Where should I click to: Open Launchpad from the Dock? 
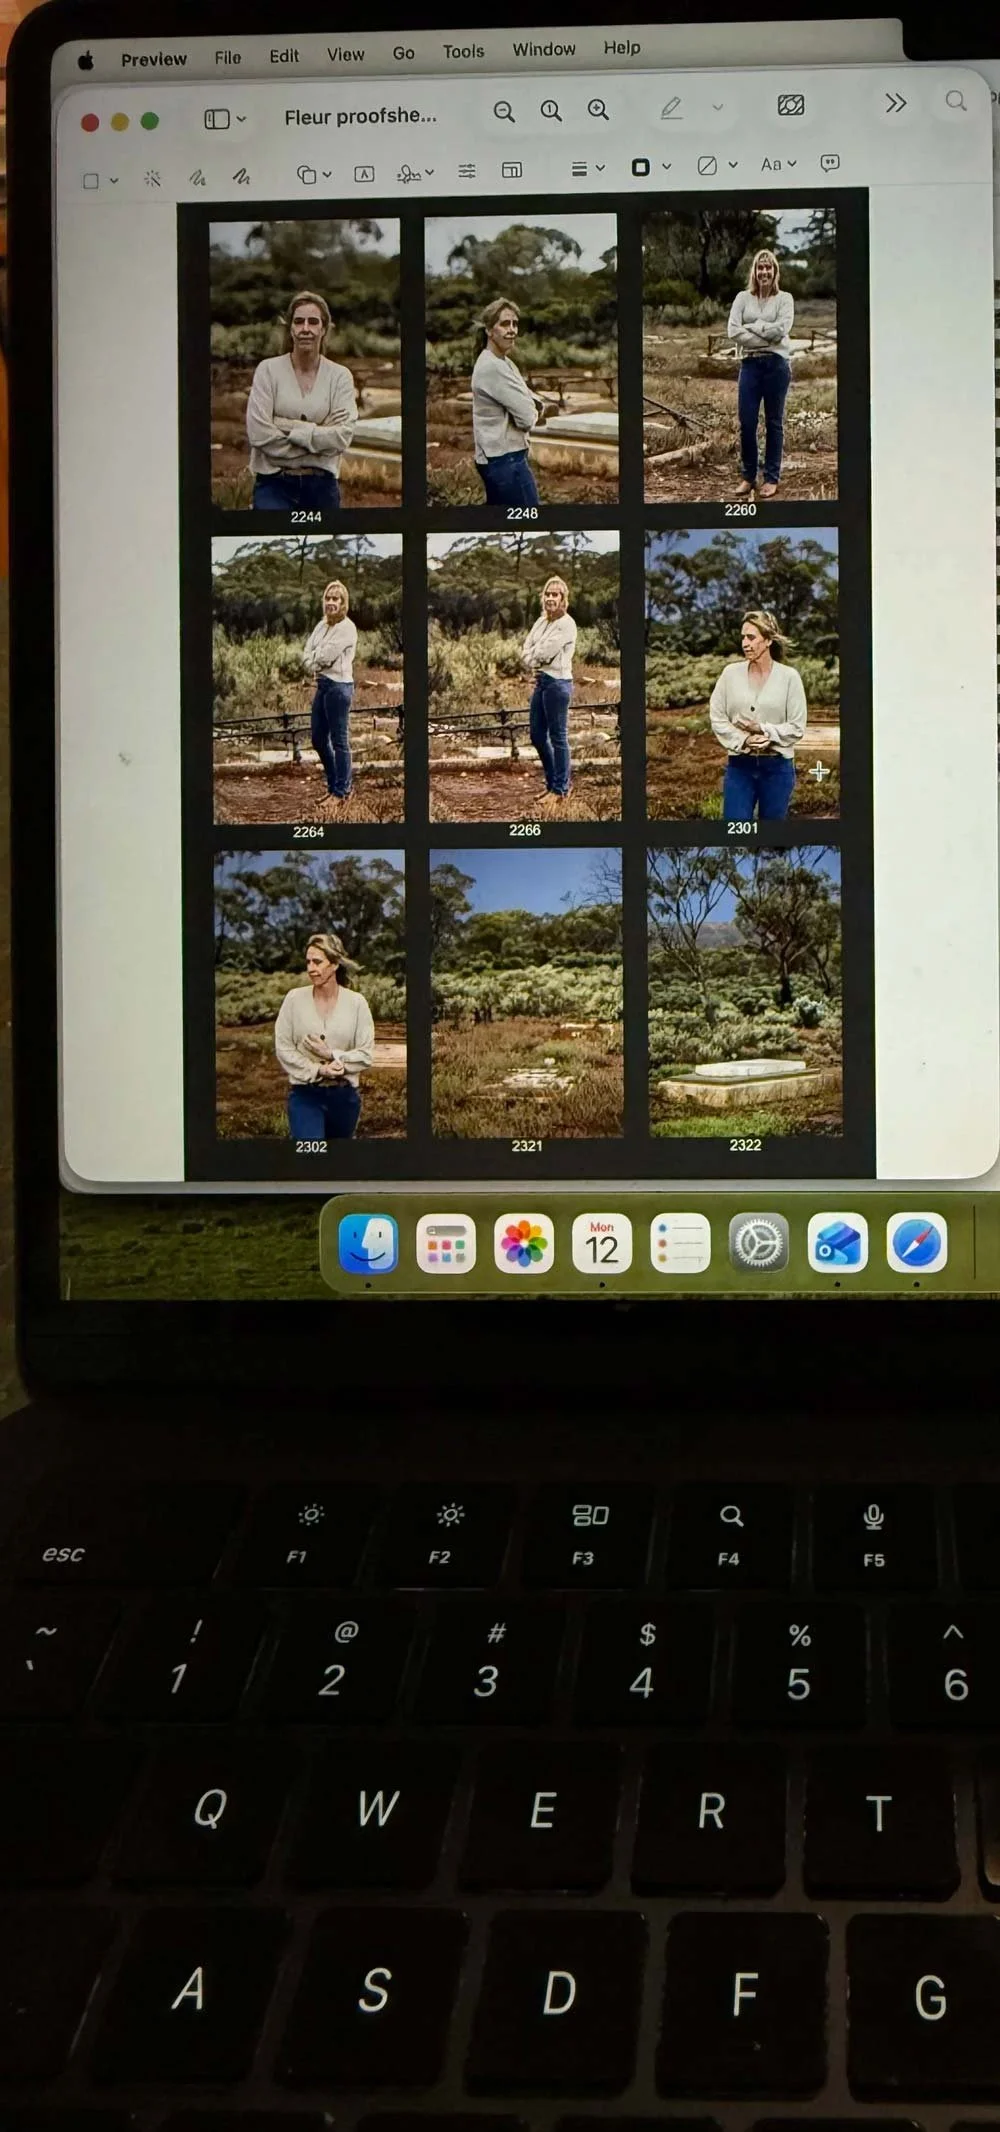click(x=446, y=1244)
